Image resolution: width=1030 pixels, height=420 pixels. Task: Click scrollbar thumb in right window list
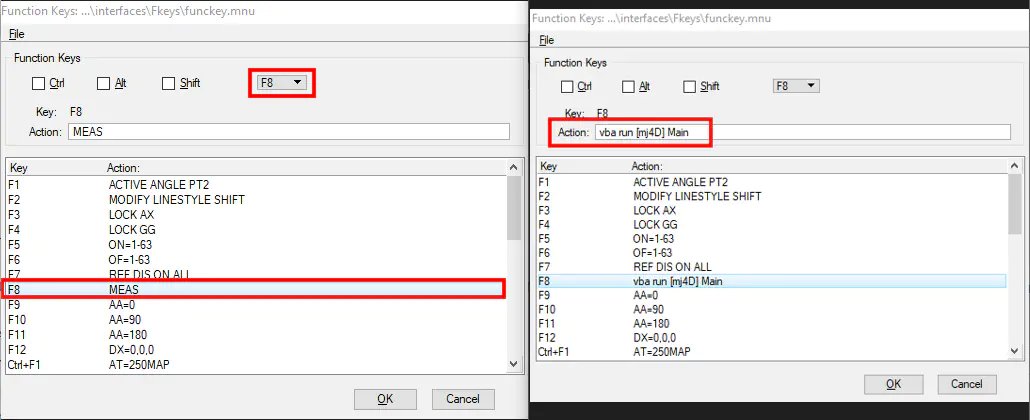point(1014,204)
